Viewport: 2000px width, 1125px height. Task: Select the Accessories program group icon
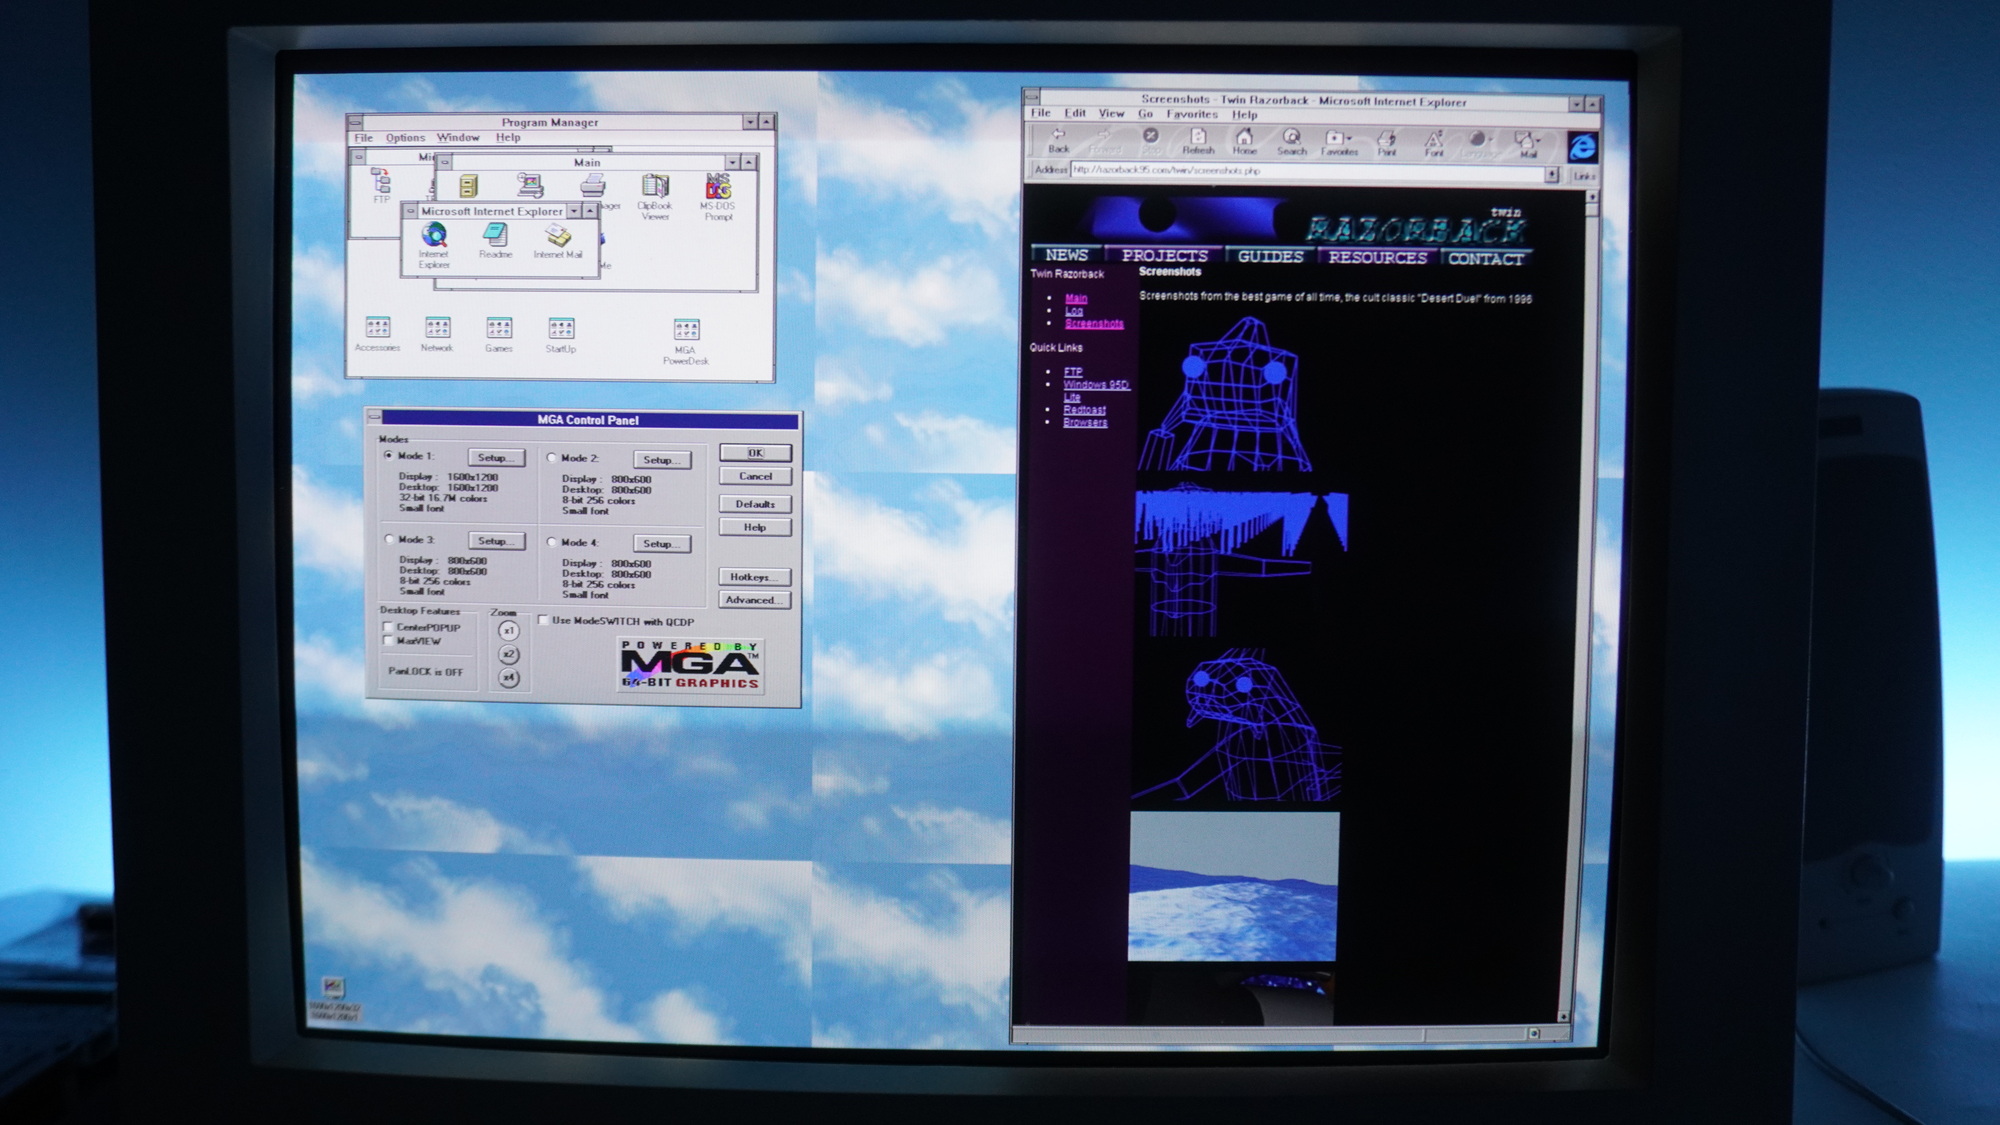coord(377,334)
